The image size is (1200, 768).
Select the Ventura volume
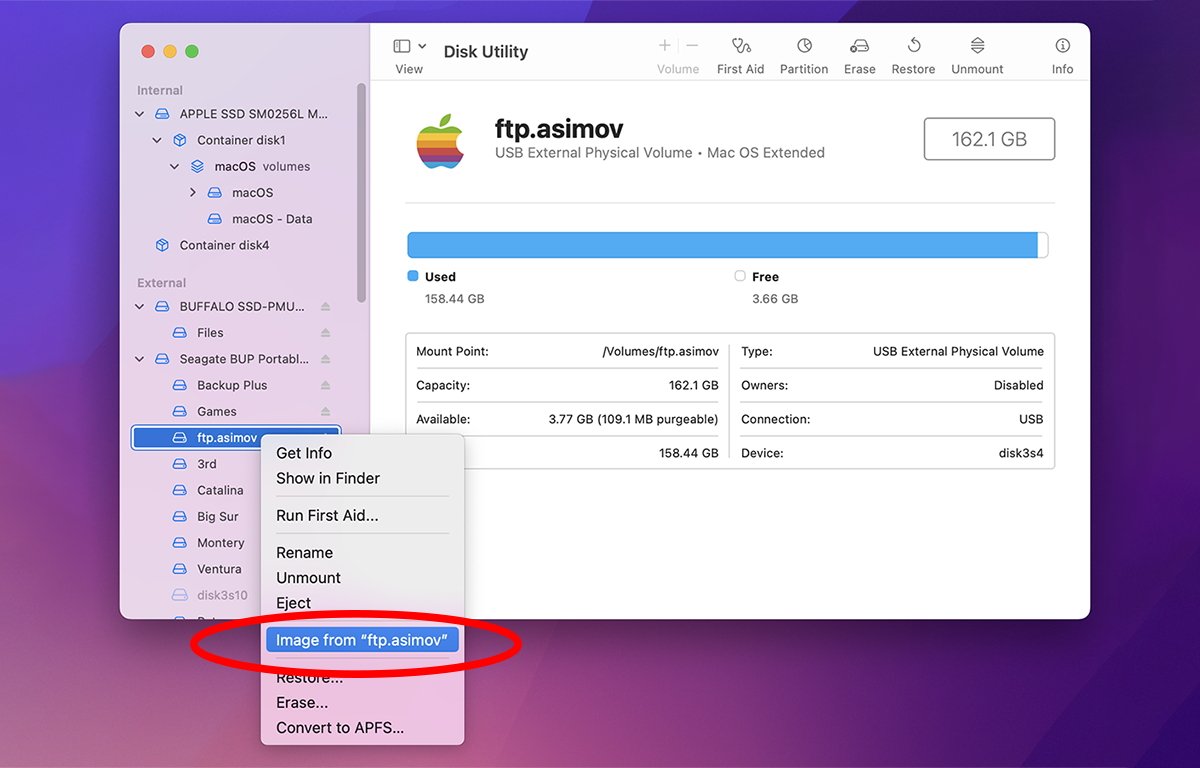pos(219,569)
